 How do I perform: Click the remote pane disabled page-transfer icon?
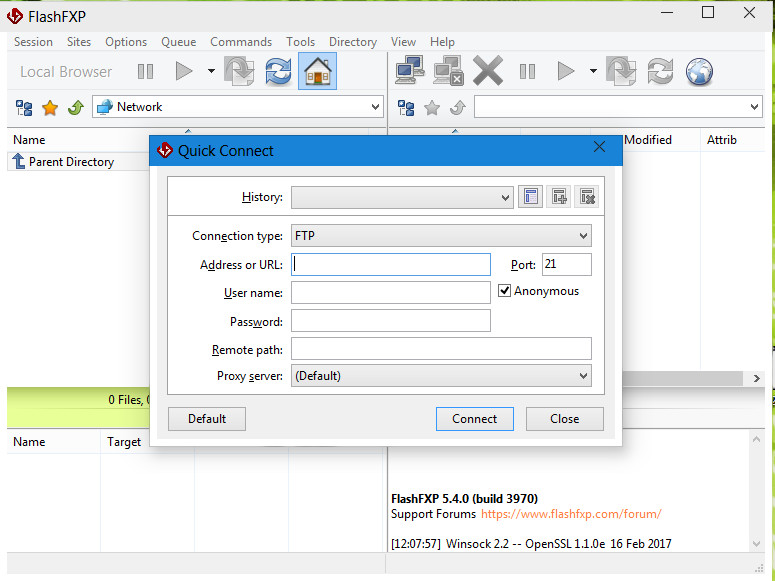[621, 71]
